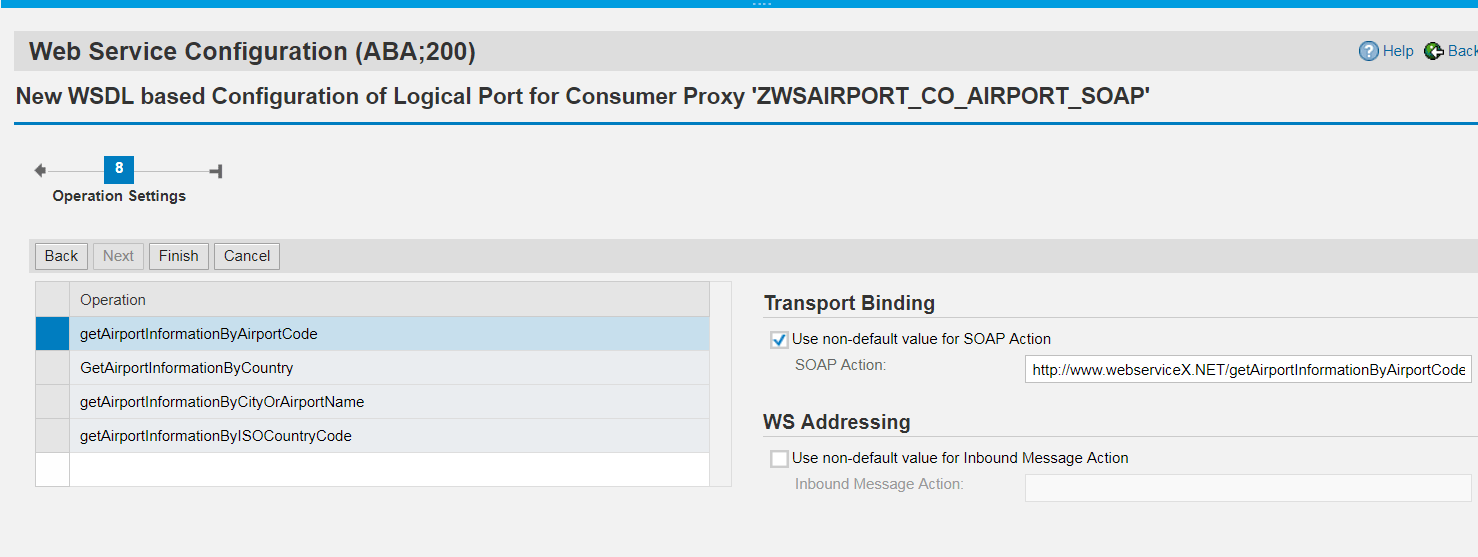Click row selector for GetAirportInformationByCountry
This screenshot has width=1478, height=557.
52,368
